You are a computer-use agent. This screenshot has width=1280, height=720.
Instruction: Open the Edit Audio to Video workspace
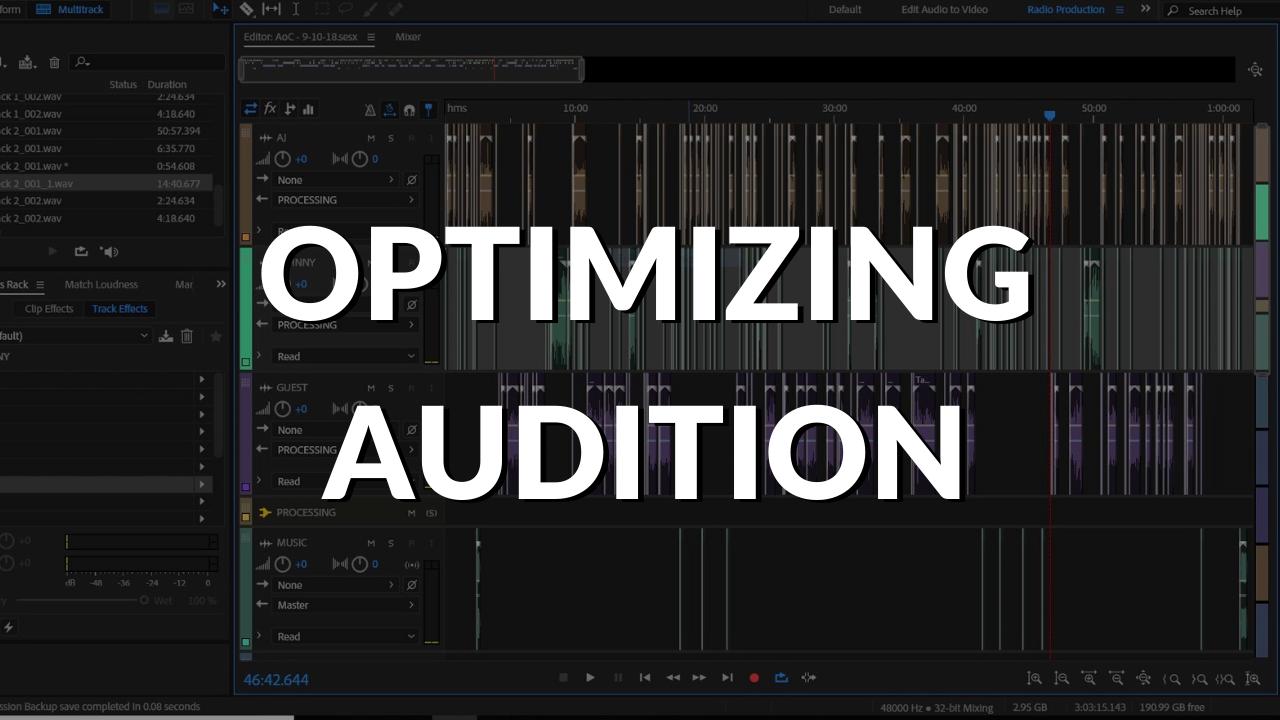pyautogui.click(x=944, y=9)
